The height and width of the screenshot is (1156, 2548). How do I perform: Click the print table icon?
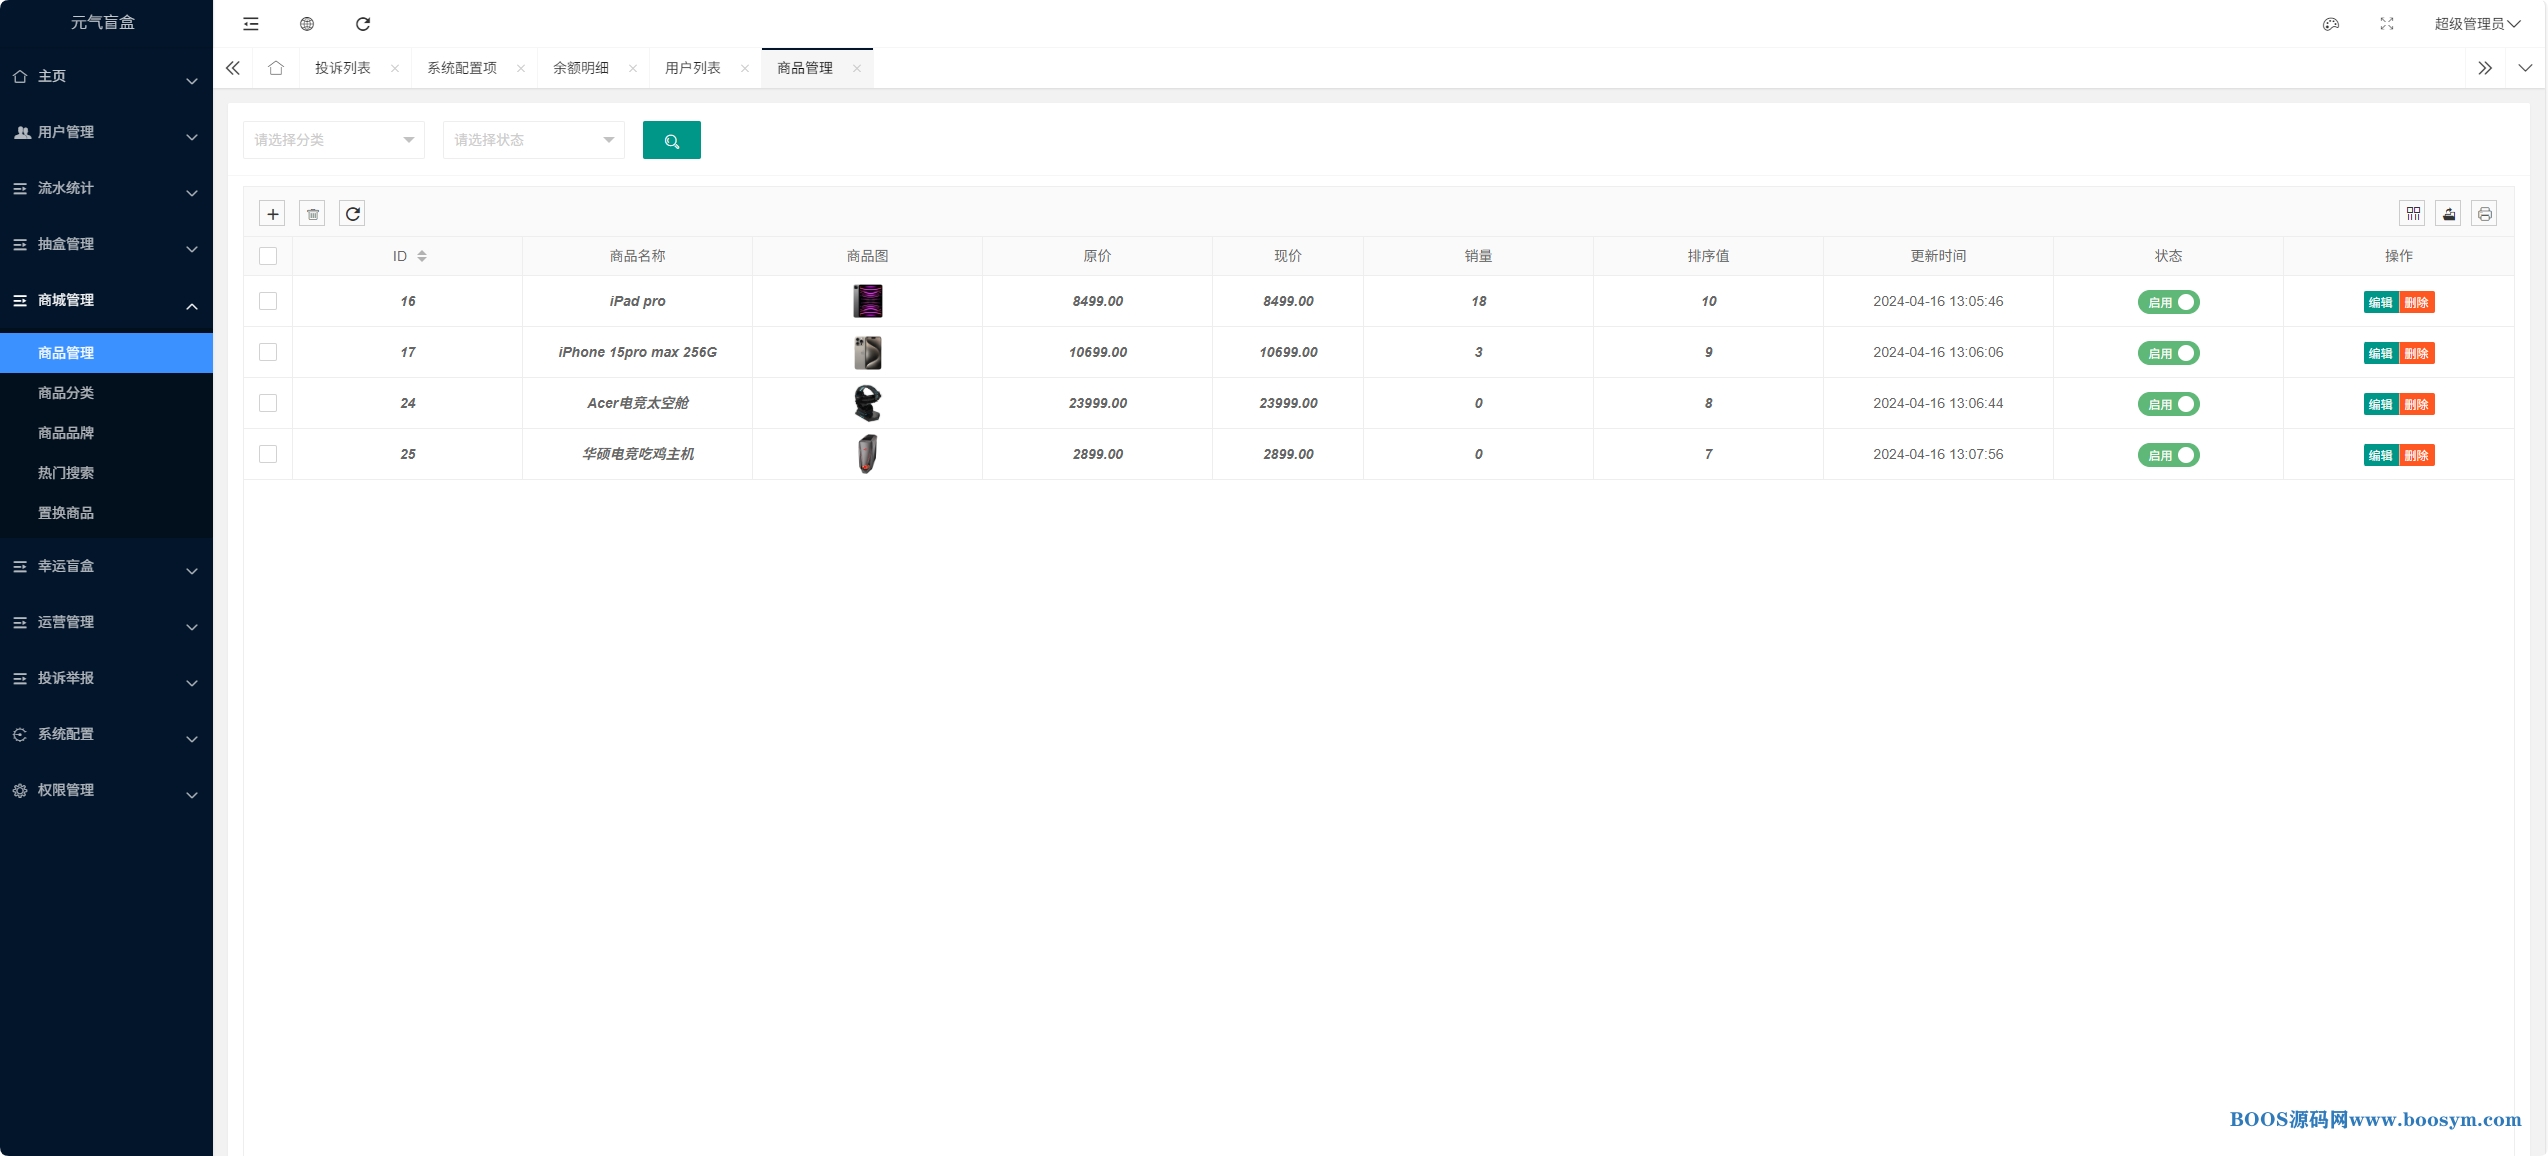(x=2484, y=214)
